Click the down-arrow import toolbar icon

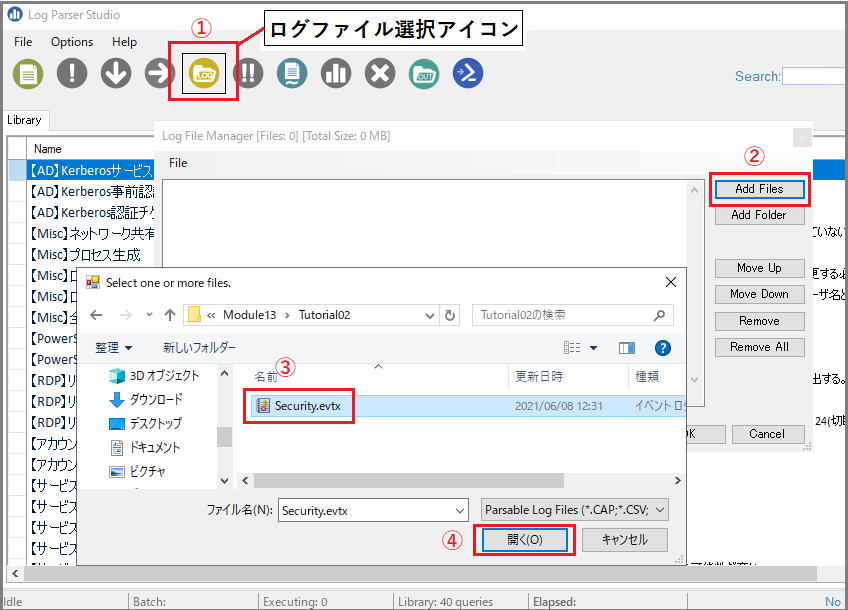click(x=116, y=74)
